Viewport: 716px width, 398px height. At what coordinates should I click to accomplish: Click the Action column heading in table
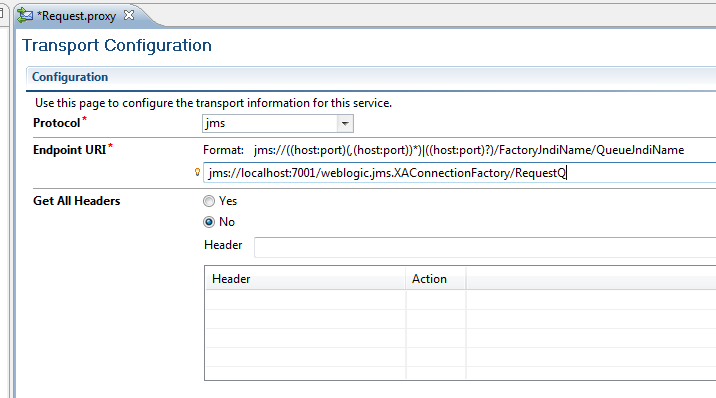tap(436, 278)
